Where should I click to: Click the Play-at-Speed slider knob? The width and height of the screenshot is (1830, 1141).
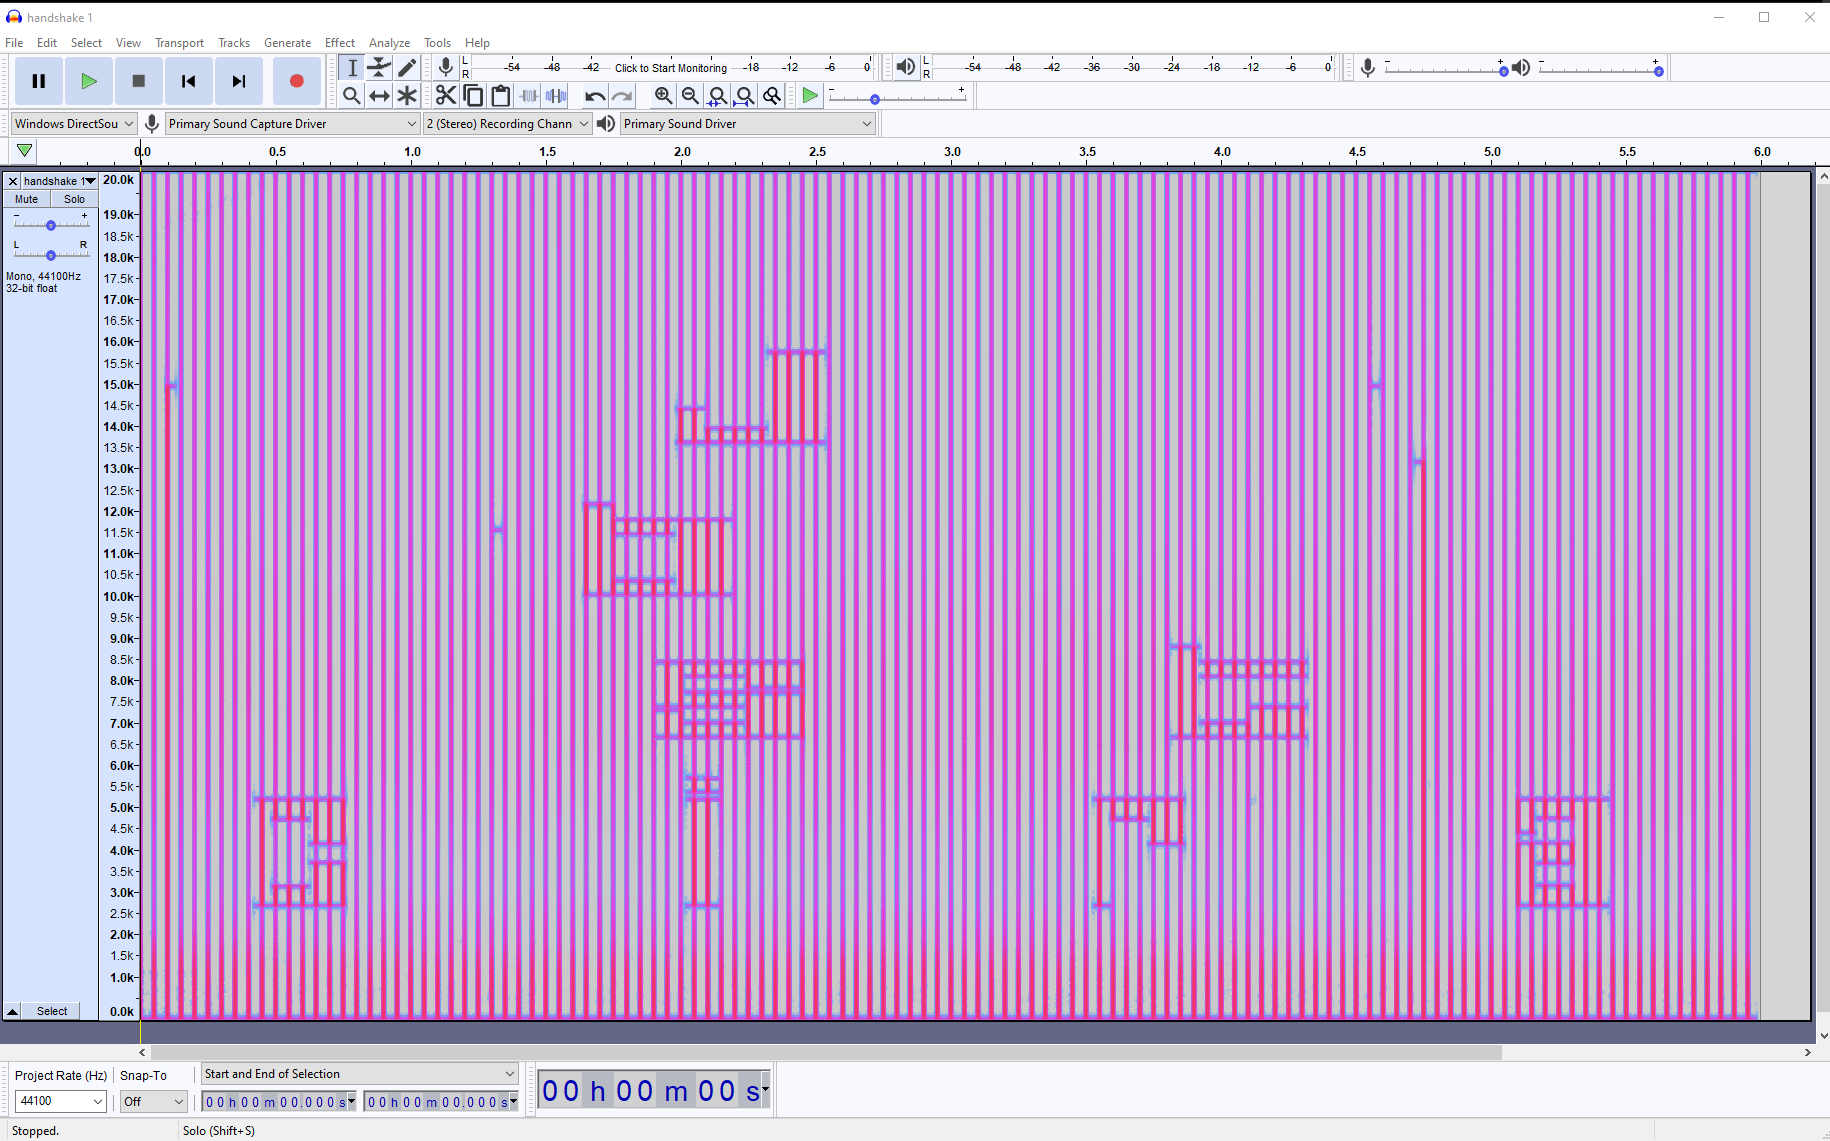pyautogui.click(x=875, y=99)
